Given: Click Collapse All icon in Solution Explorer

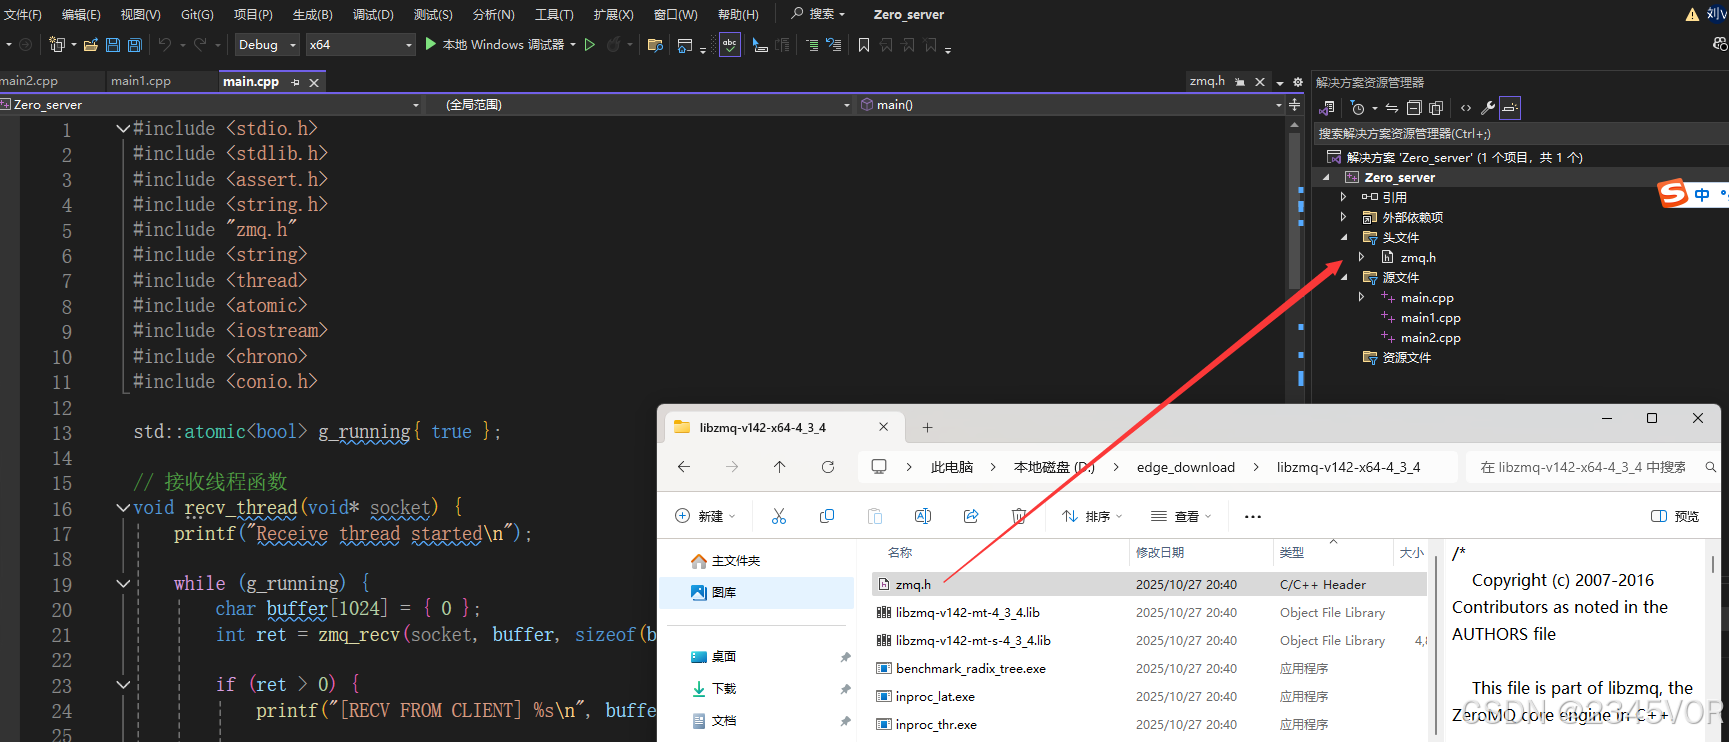Looking at the screenshot, I should 1414,108.
